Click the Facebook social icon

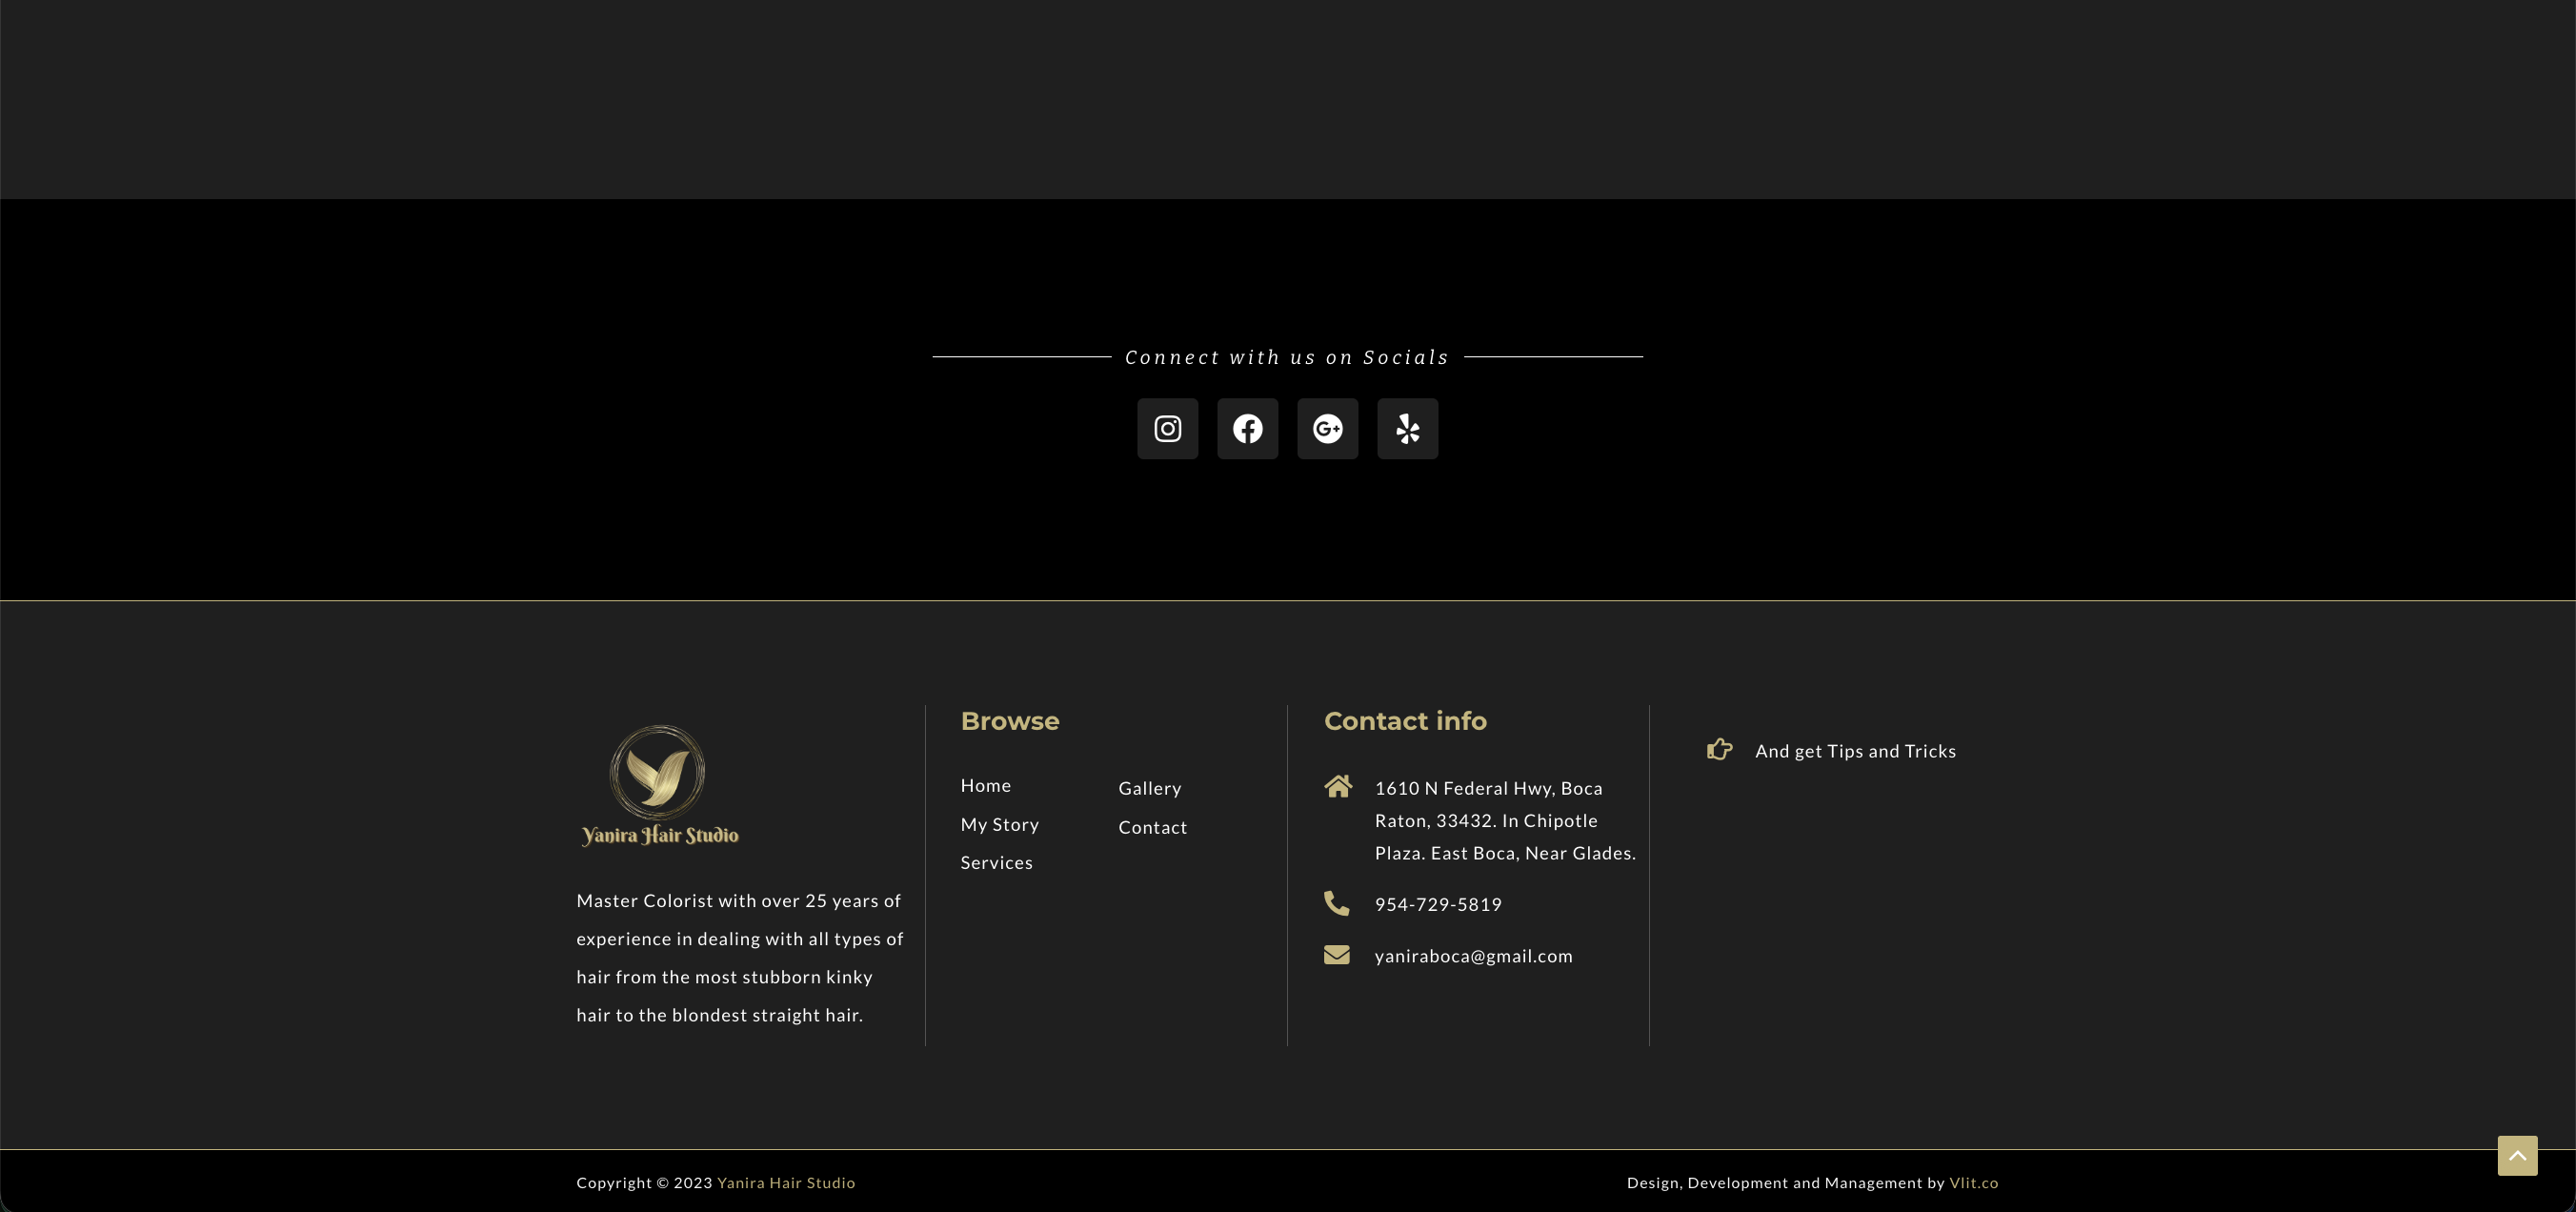point(1247,429)
